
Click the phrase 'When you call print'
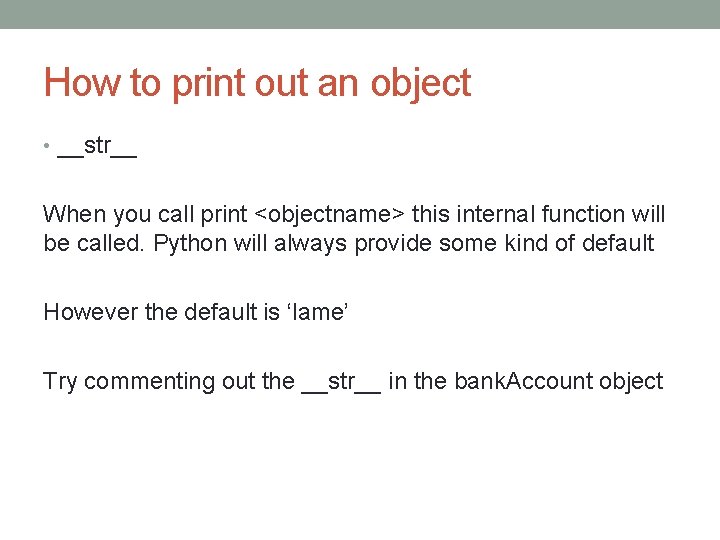[x=145, y=214]
